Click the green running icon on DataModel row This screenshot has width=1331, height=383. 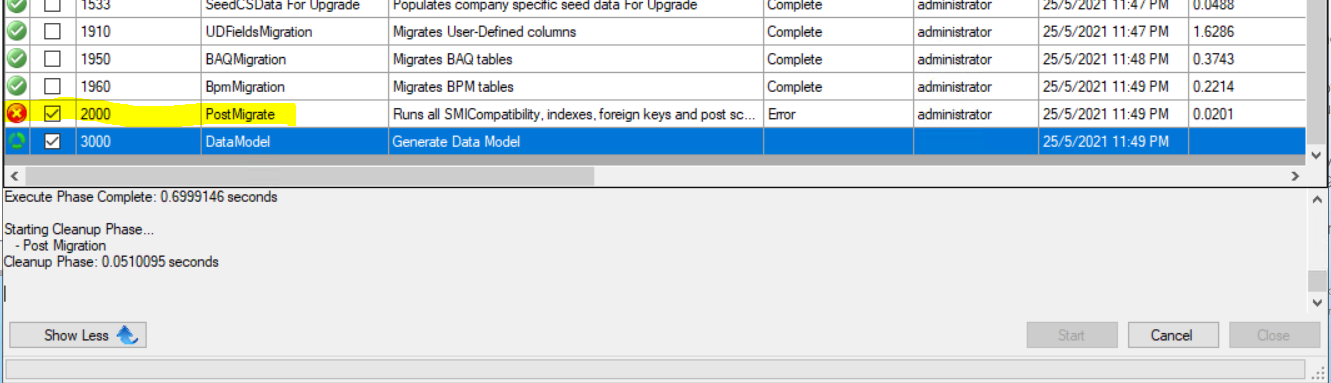pos(16,142)
